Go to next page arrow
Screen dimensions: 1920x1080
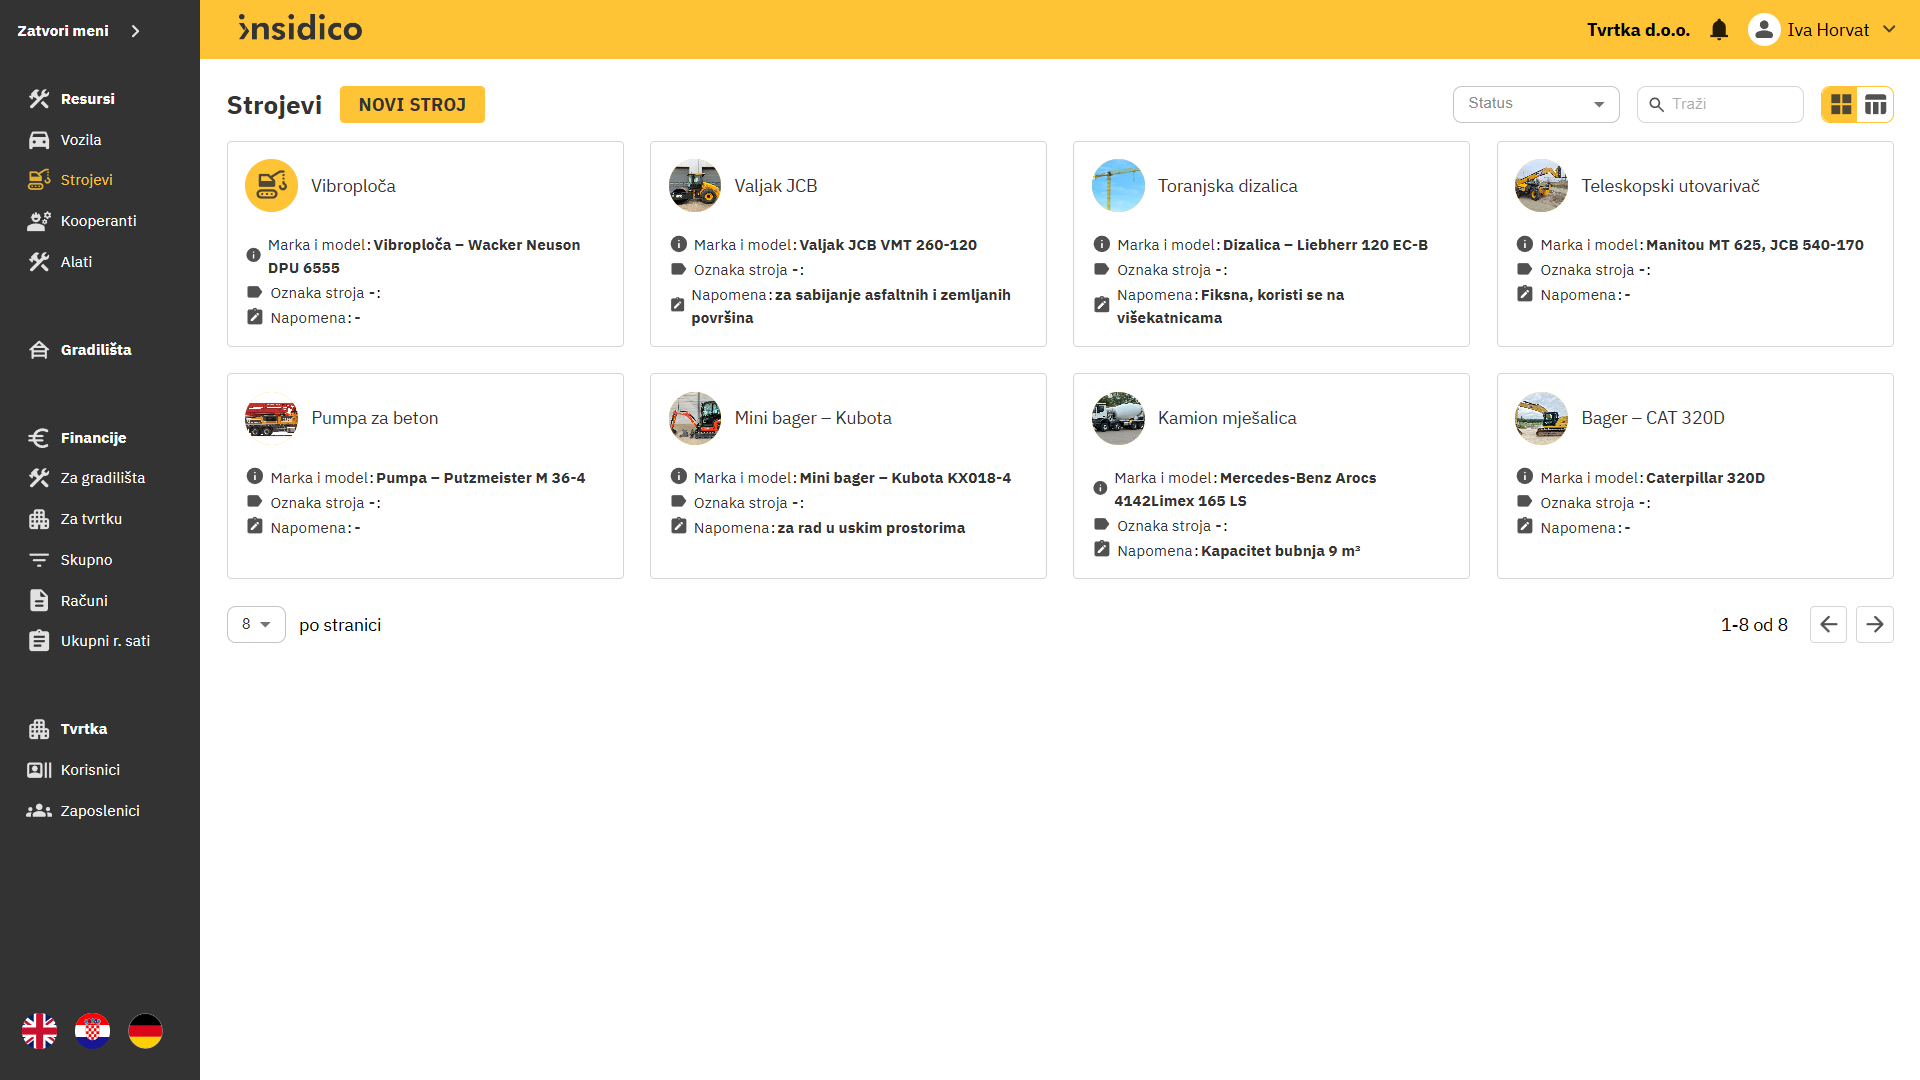pyautogui.click(x=1874, y=625)
